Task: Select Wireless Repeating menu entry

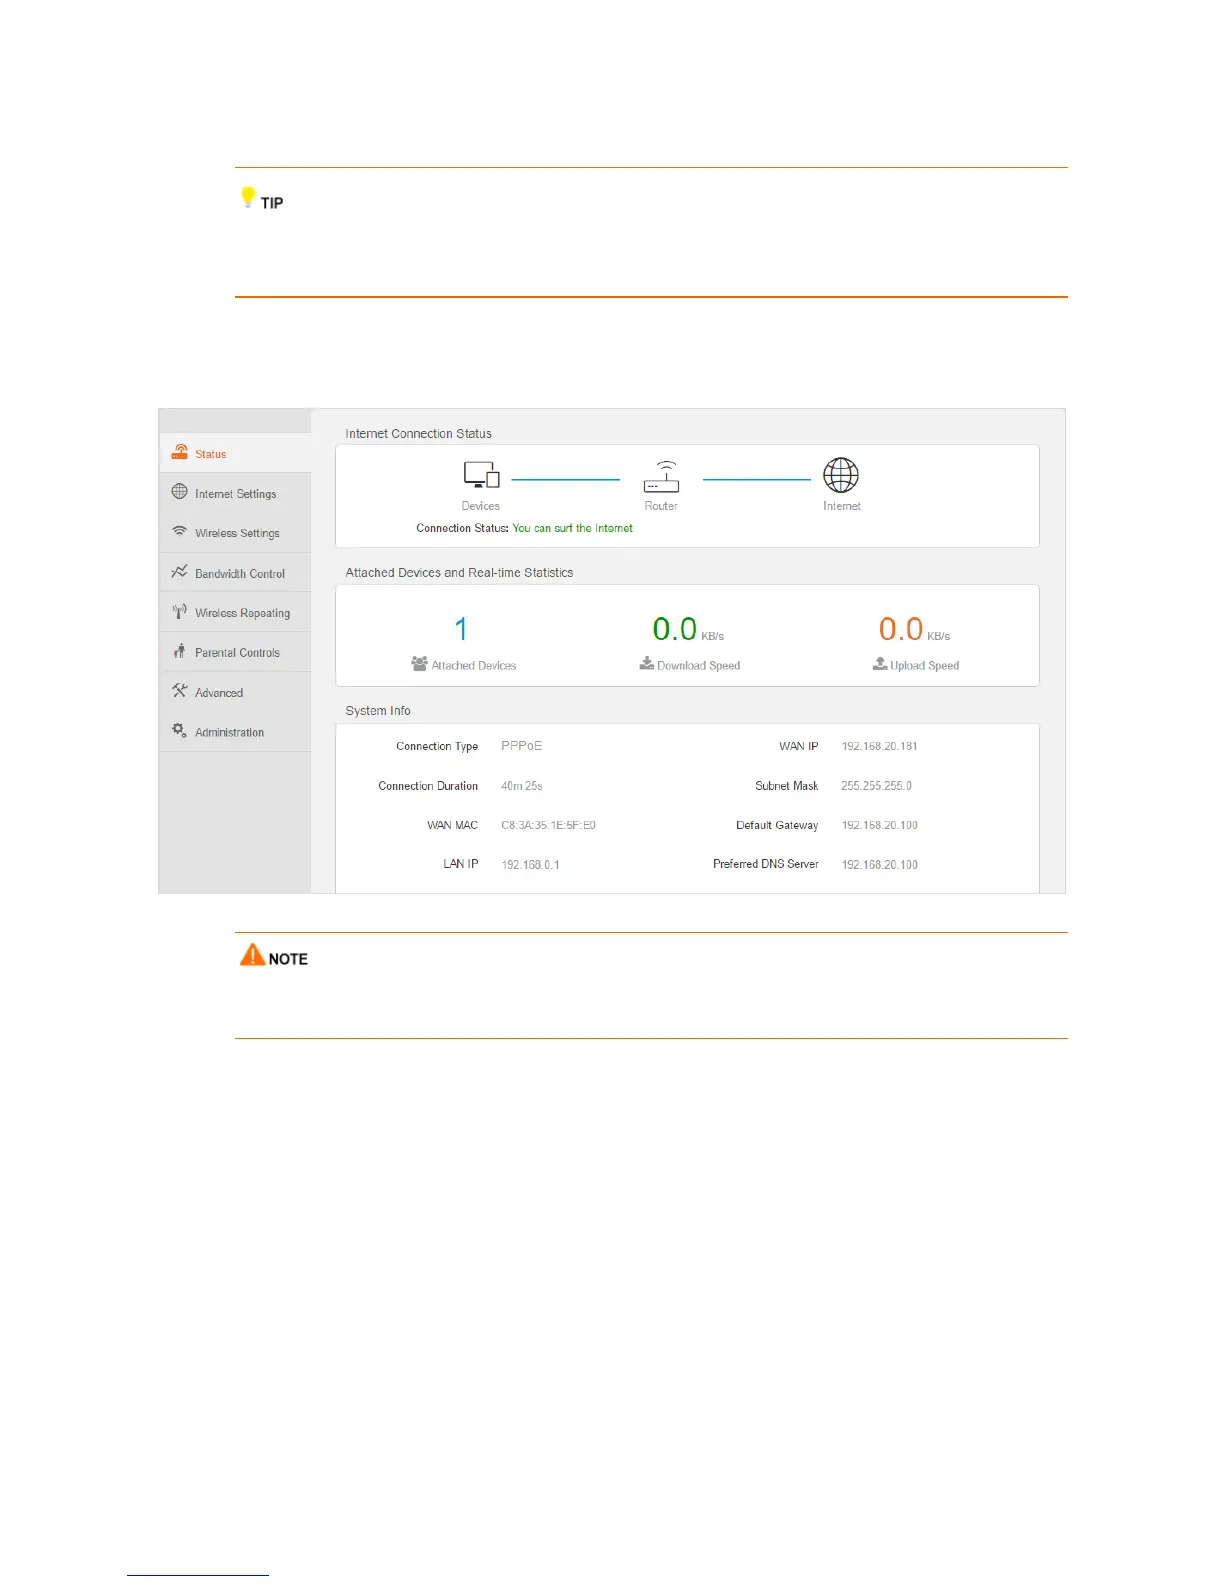Action: (235, 613)
